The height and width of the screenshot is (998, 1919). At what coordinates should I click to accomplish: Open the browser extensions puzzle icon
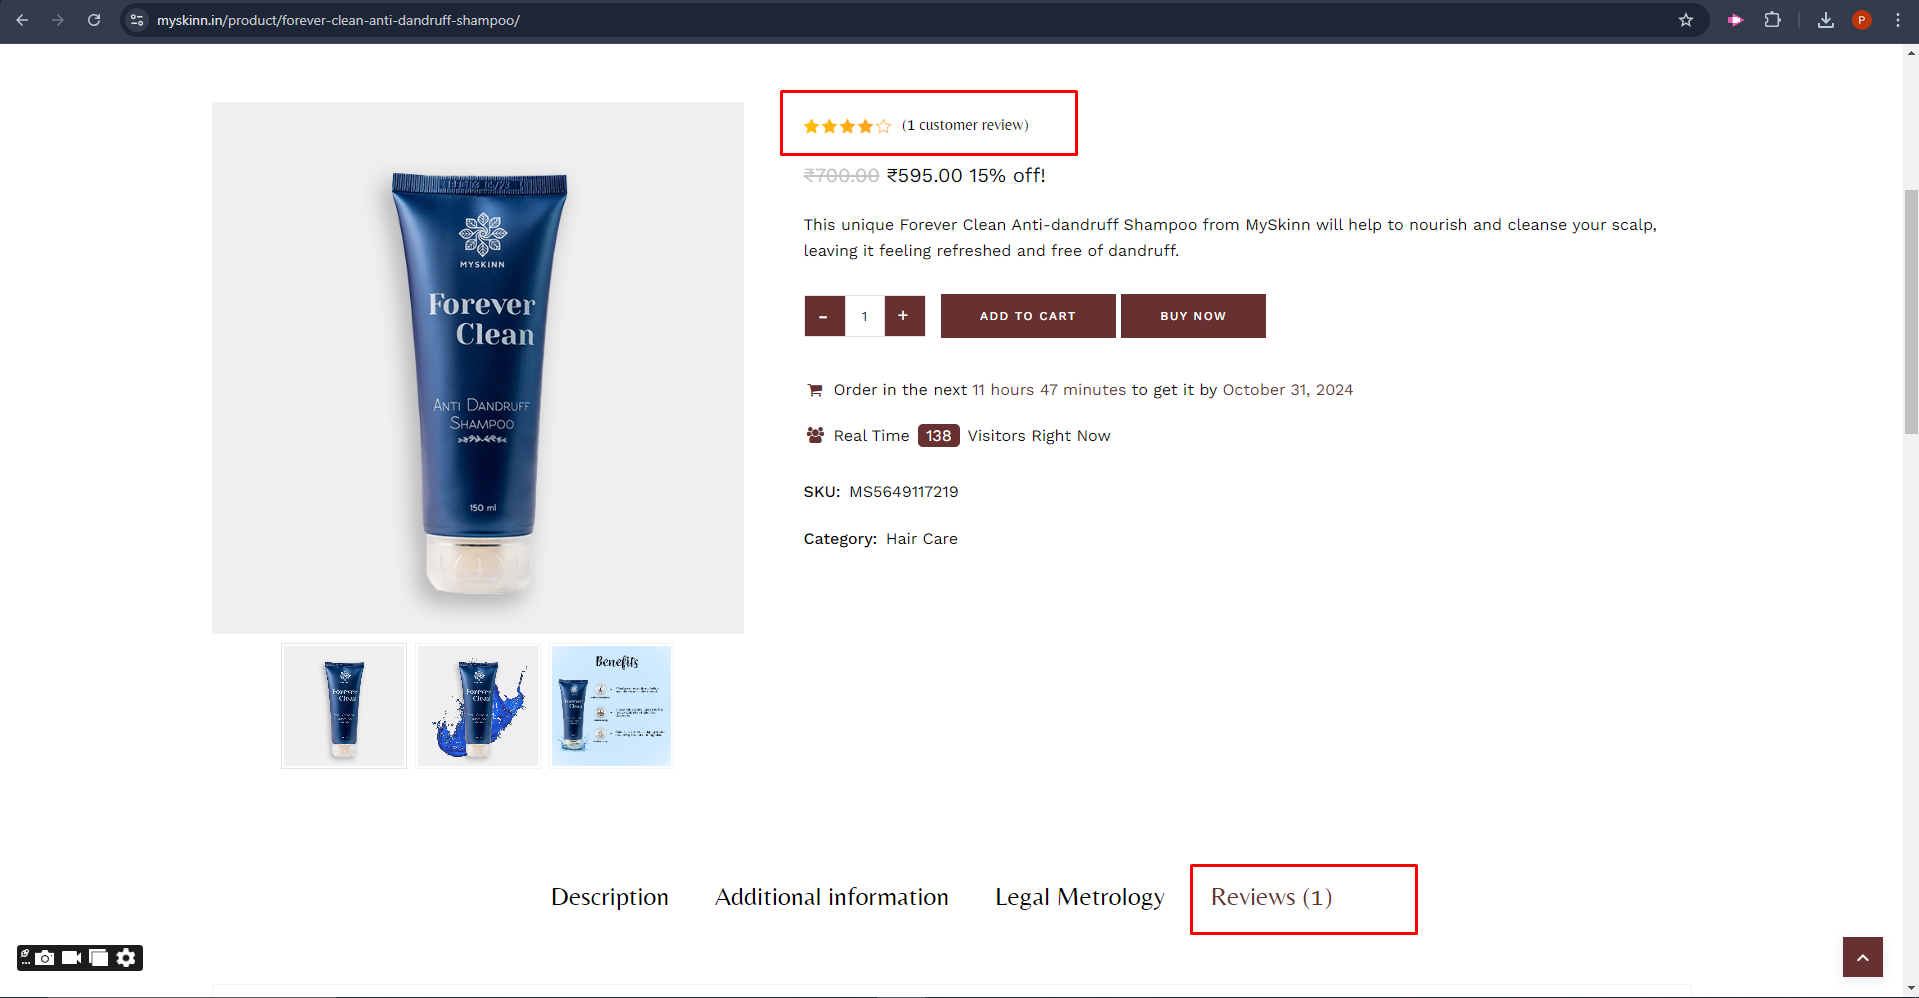coord(1772,20)
